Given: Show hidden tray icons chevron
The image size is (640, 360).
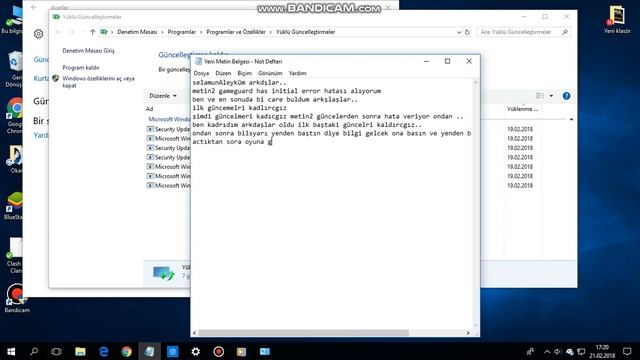Looking at the screenshot, I should [x=547, y=352].
